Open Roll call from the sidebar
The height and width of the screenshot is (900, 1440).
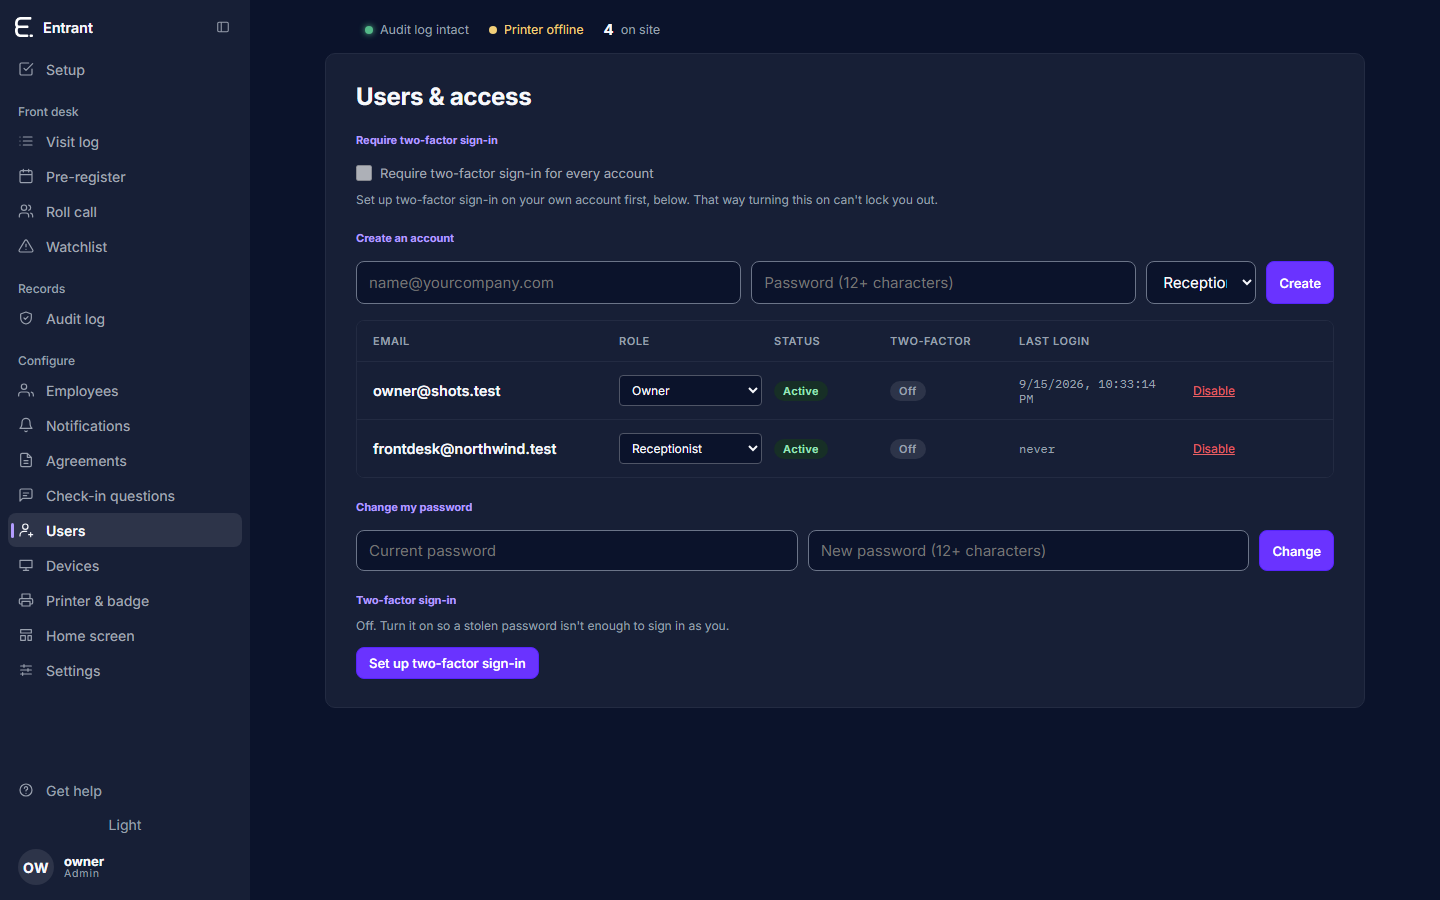125,212
